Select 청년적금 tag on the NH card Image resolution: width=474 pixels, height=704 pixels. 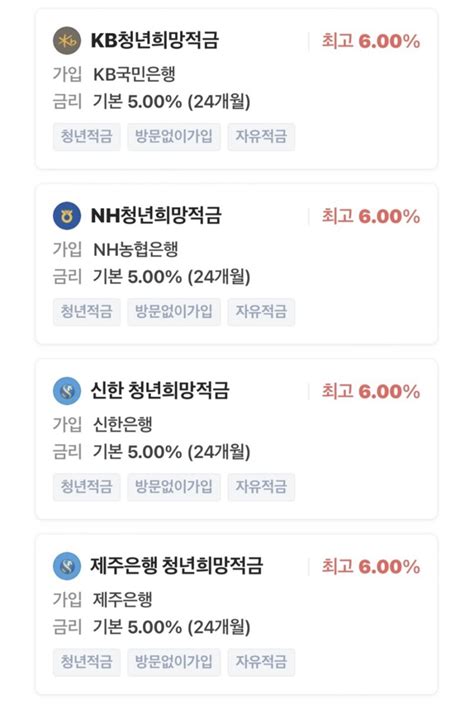pyautogui.click(x=87, y=312)
